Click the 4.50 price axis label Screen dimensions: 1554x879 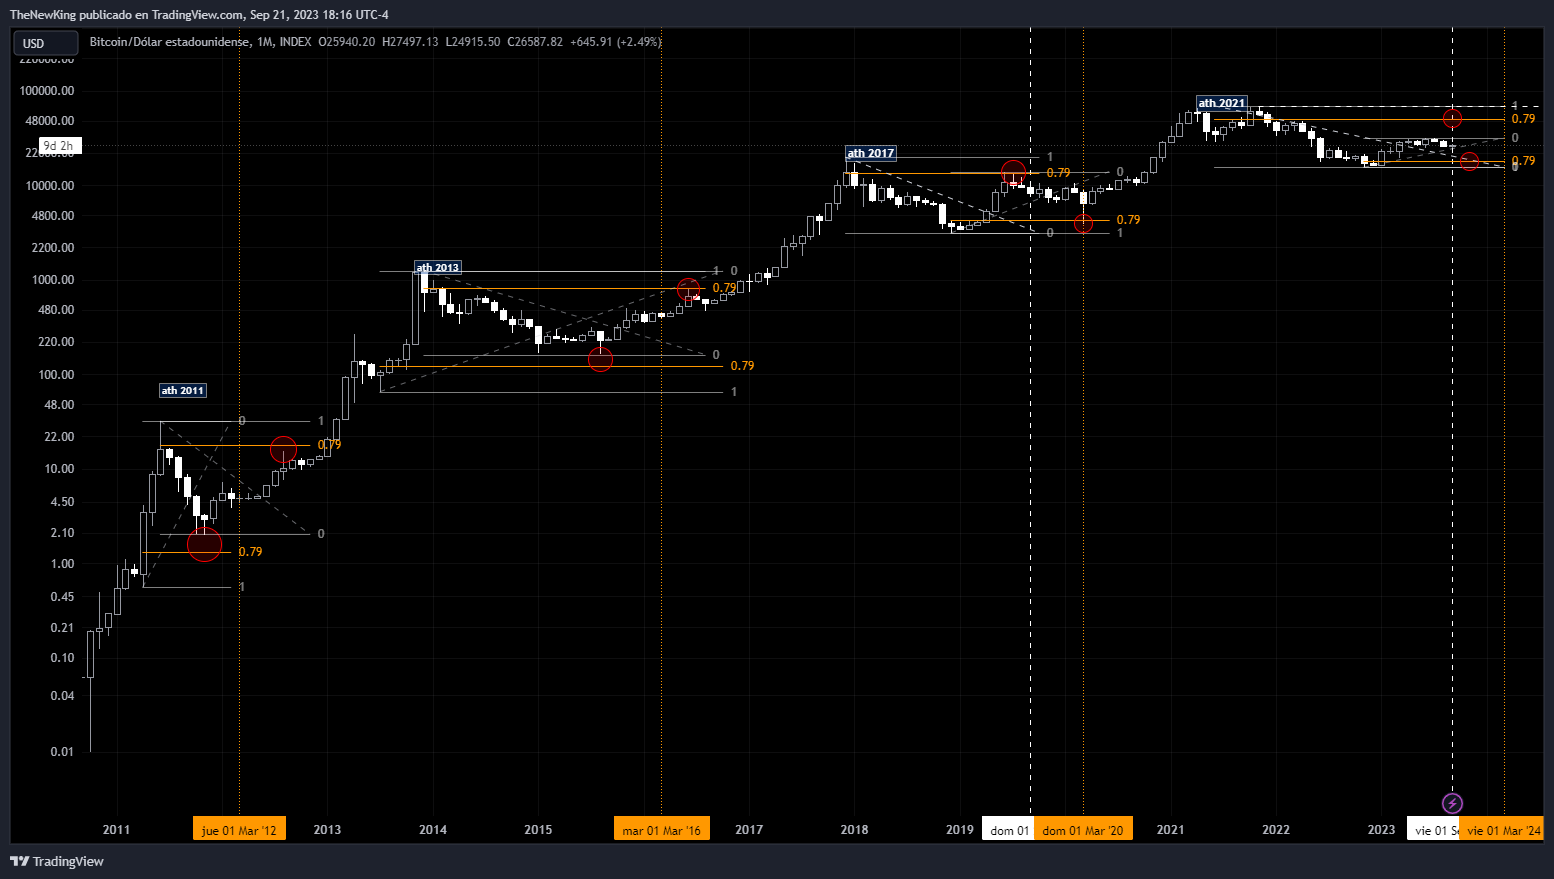[62, 502]
